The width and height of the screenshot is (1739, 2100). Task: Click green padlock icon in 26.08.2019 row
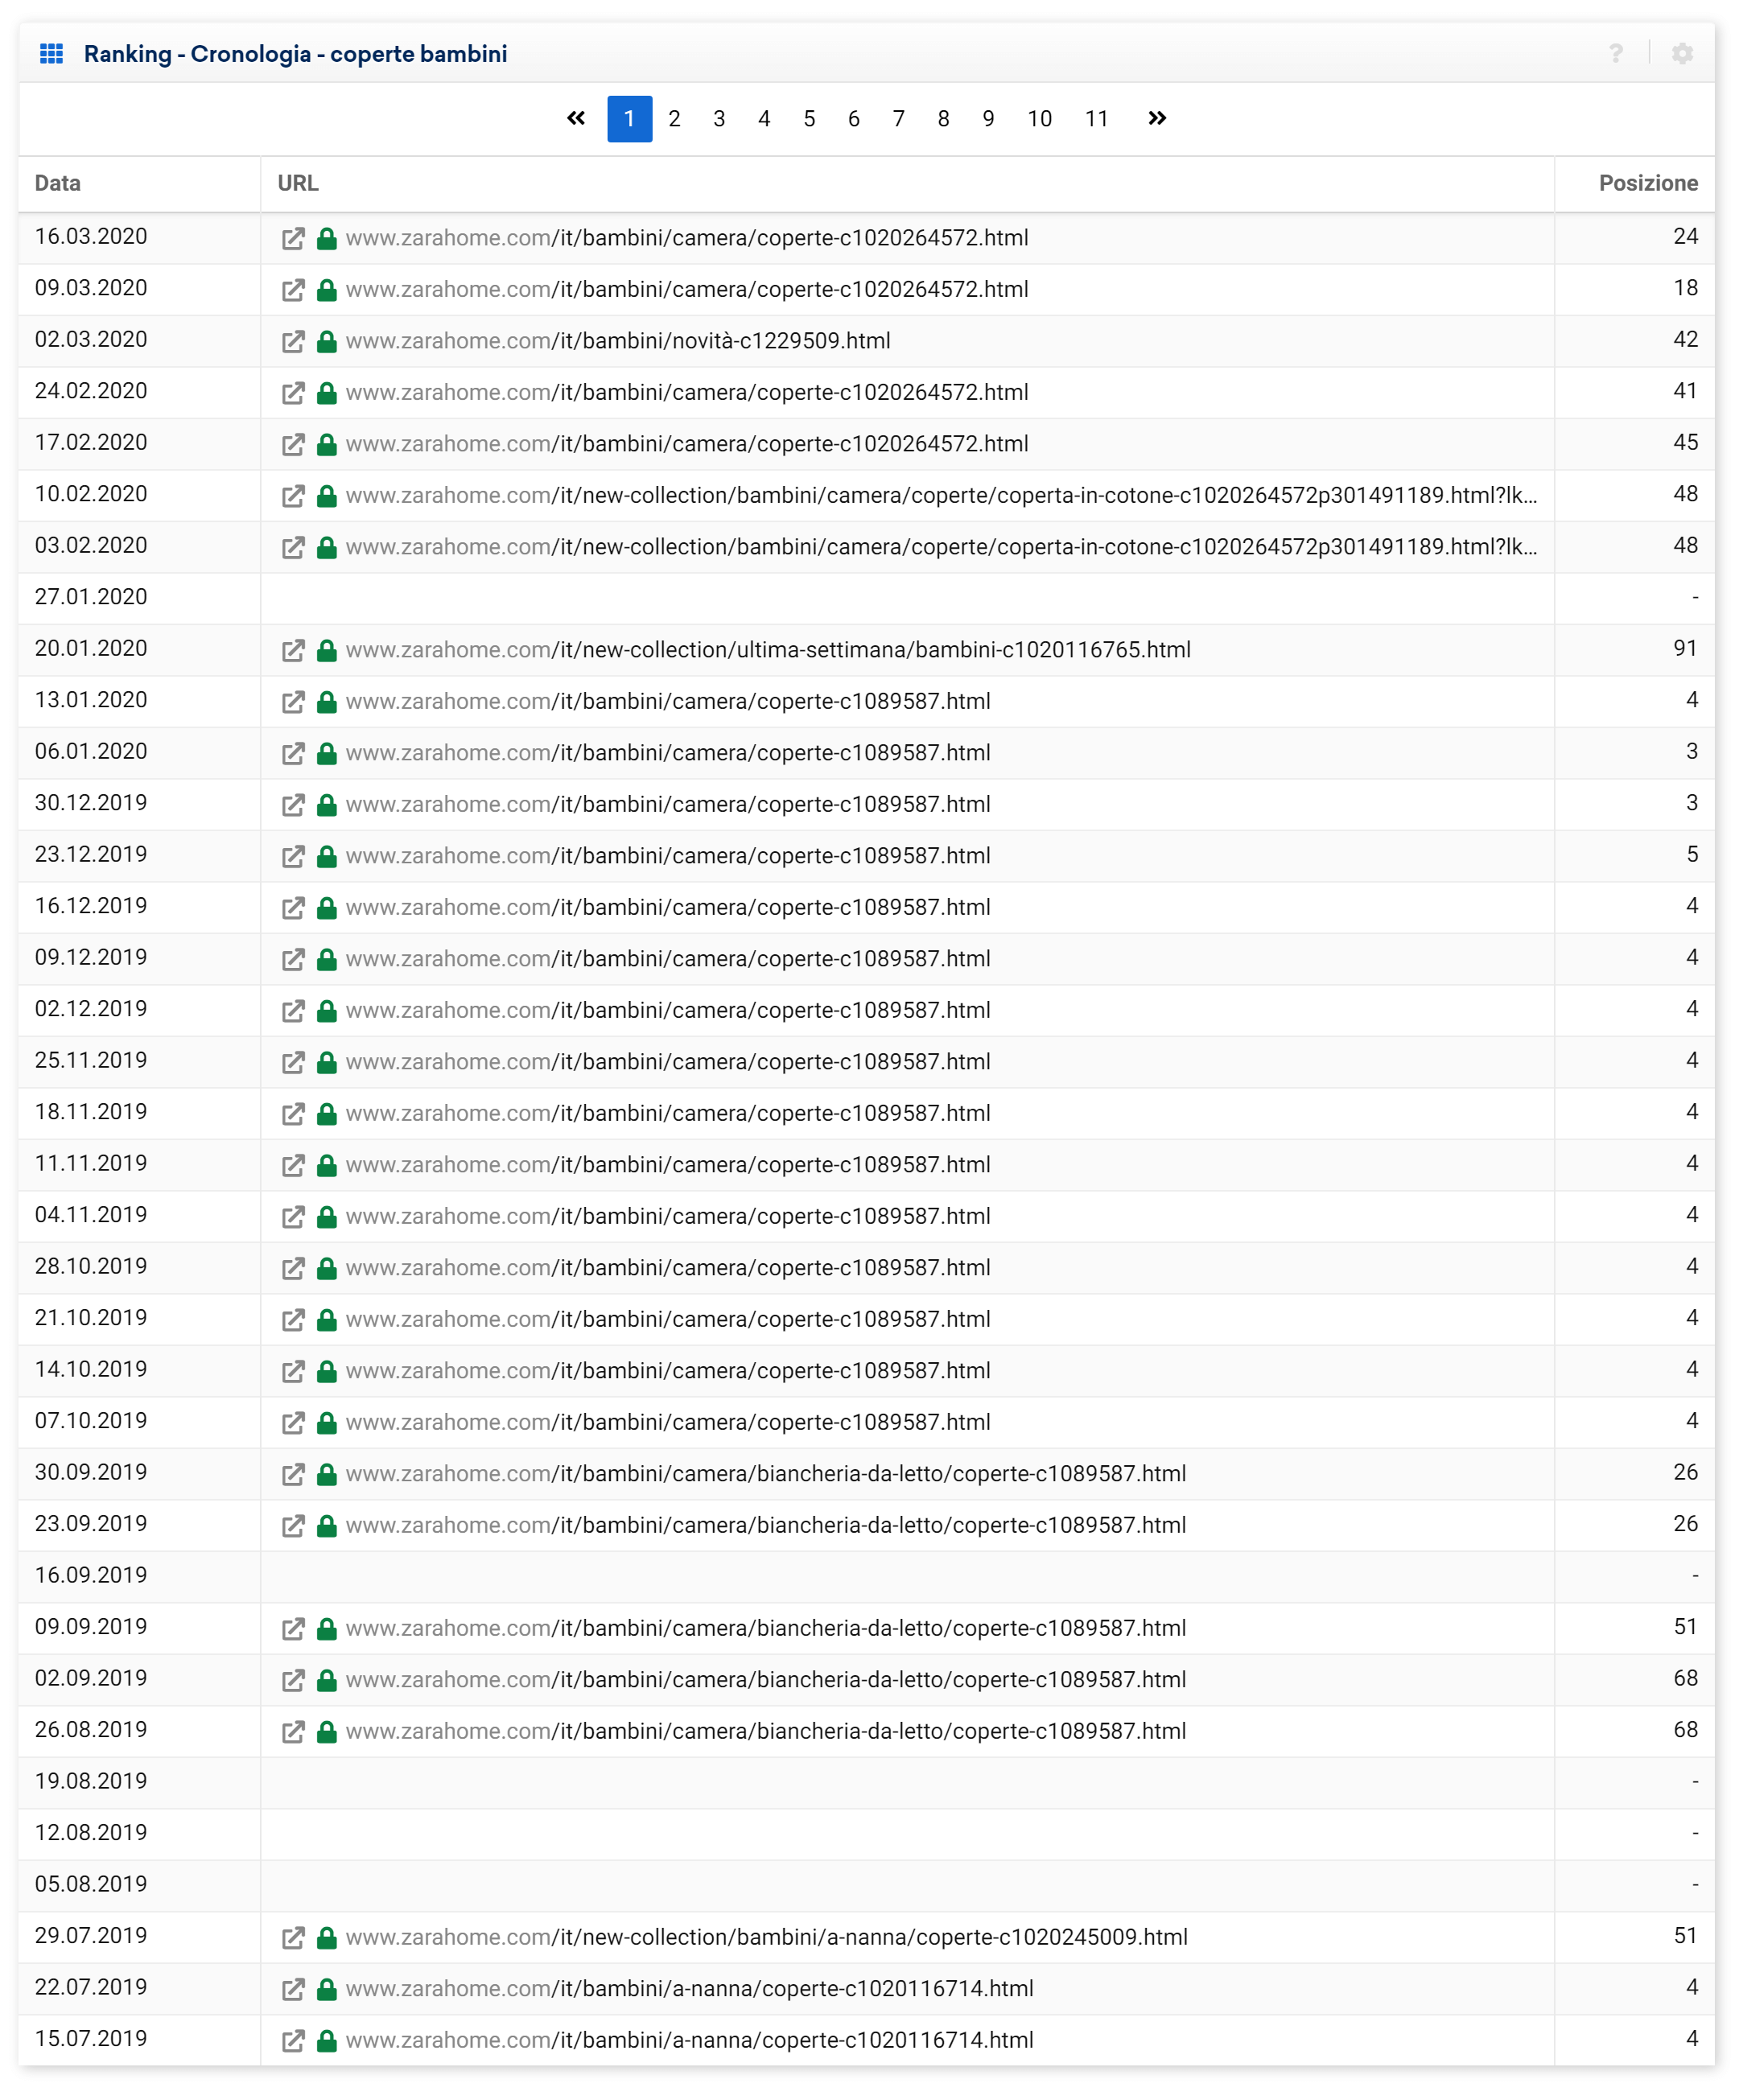click(x=326, y=1732)
